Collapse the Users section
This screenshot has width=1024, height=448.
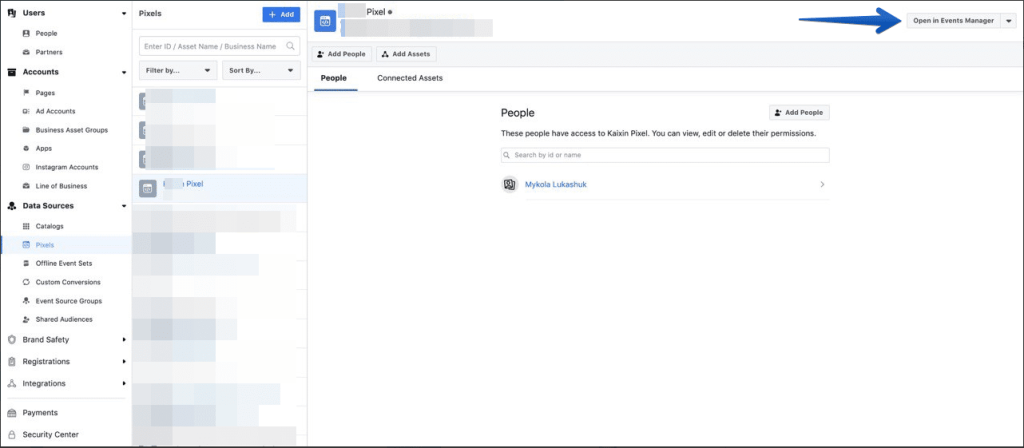123,14
